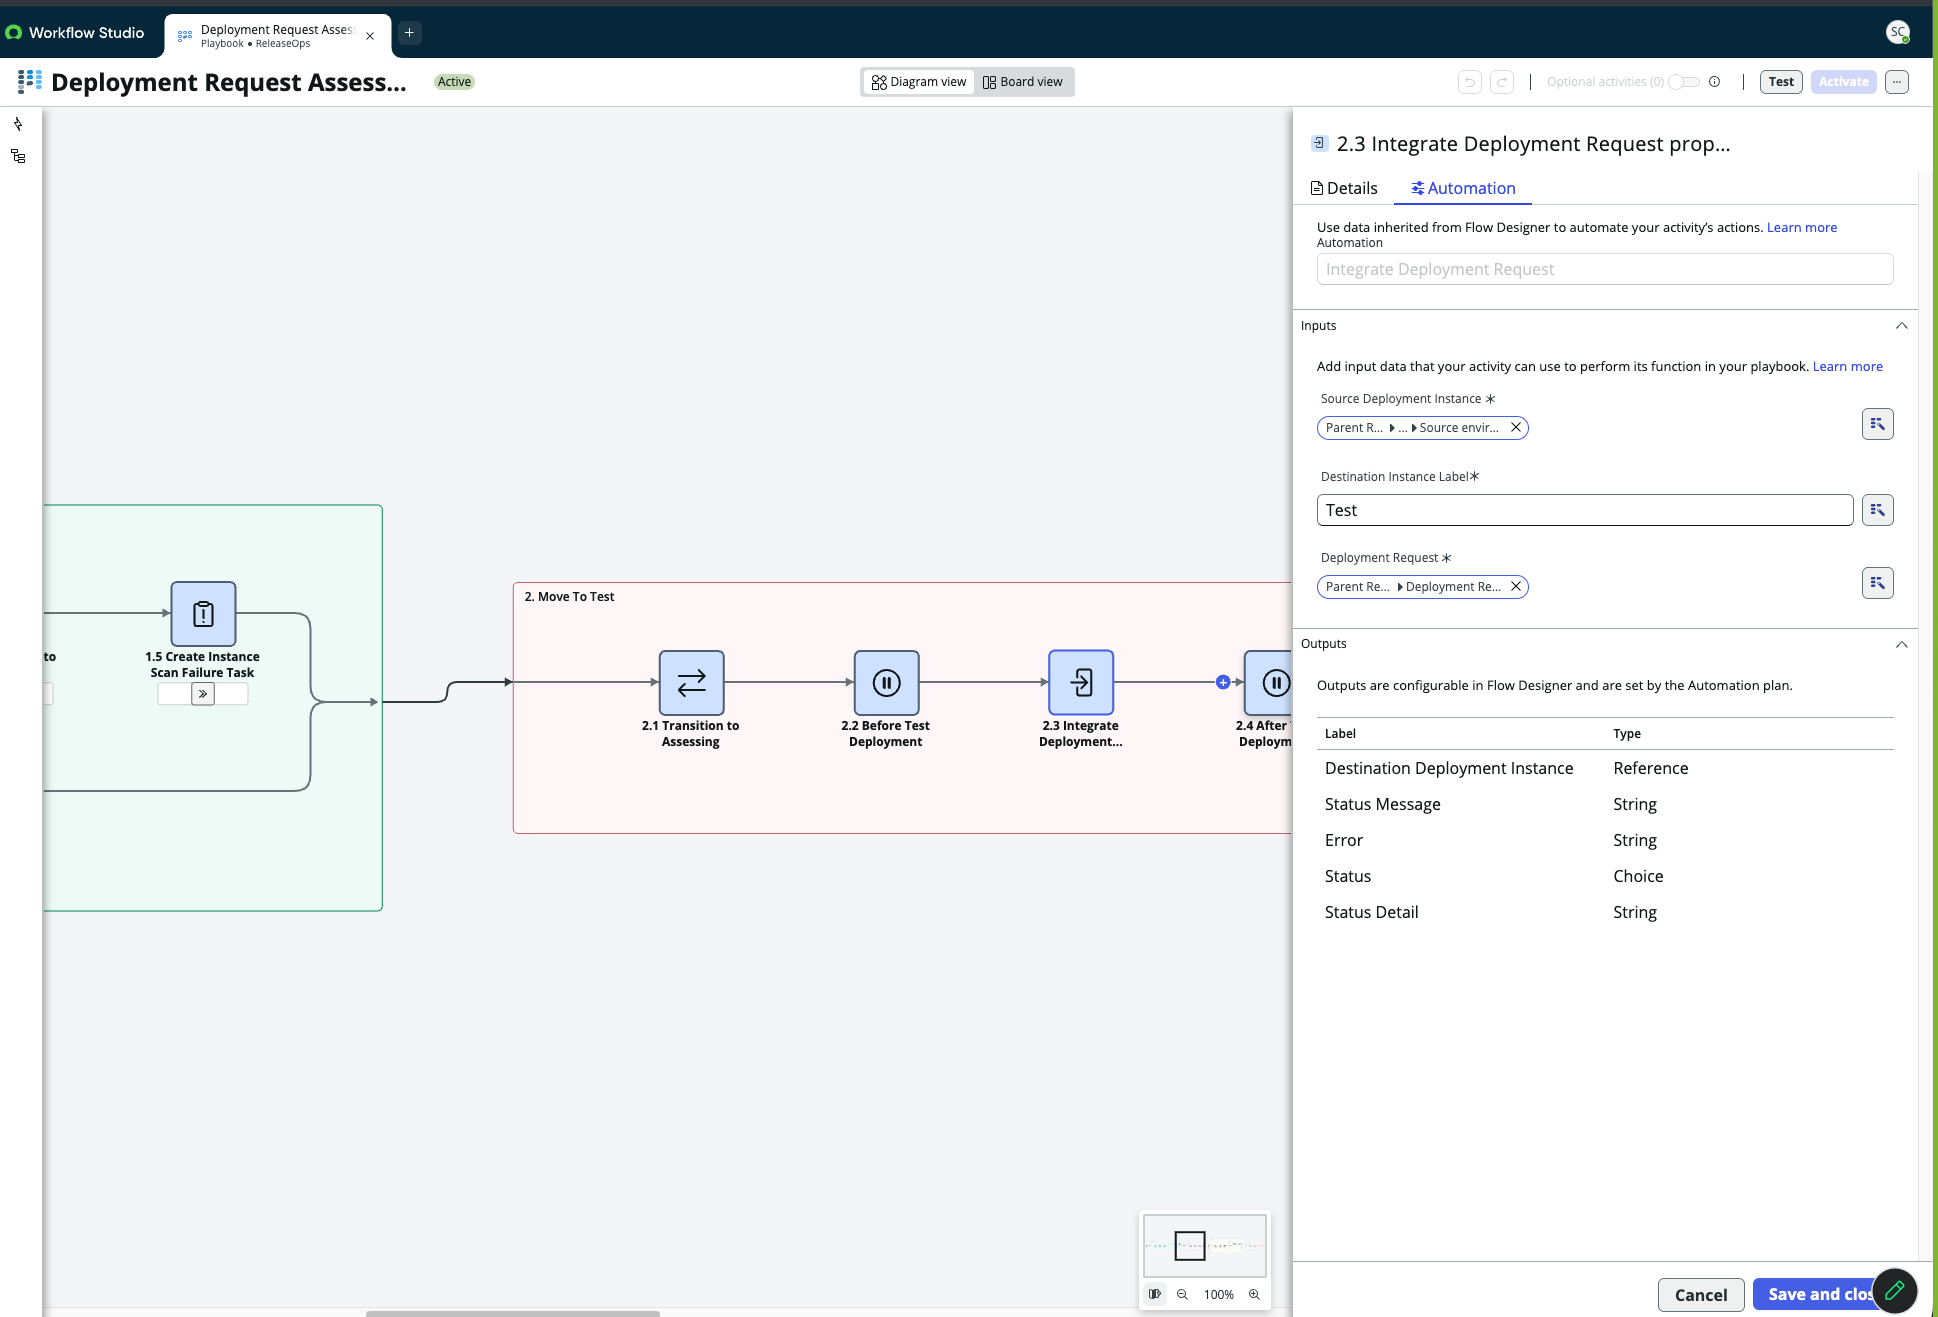The width and height of the screenshot is (1938, 1317).
Task: Click the Activate button
Action: [1843, 82]
